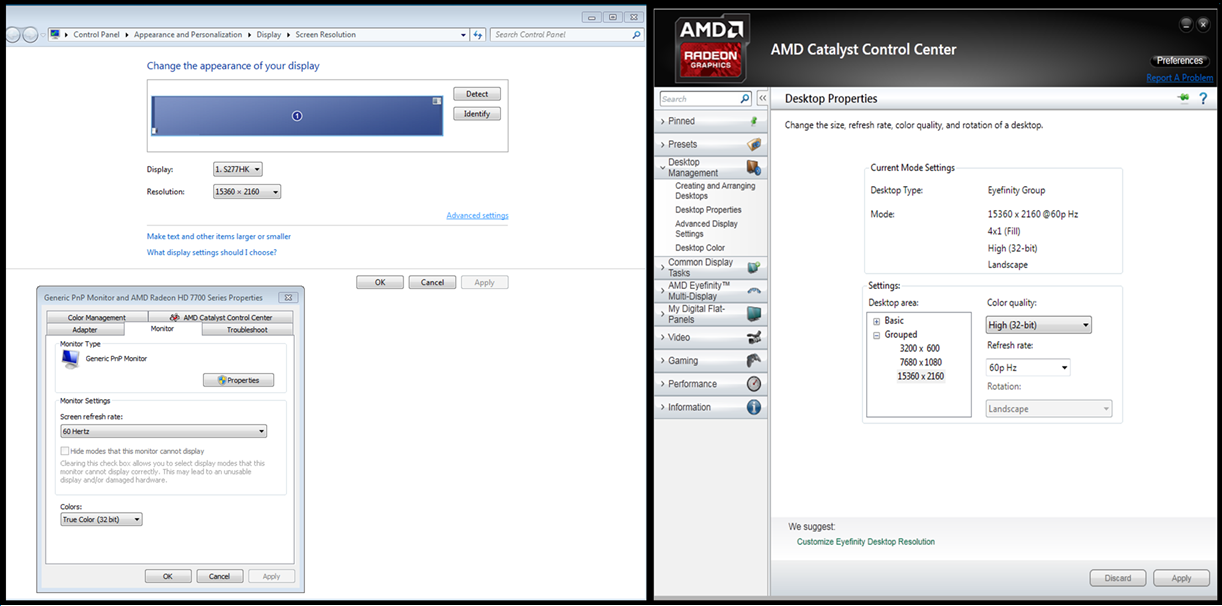Open Make text and other items larger link
This screenshot has height=606, width=1222.
click(219, 236)
